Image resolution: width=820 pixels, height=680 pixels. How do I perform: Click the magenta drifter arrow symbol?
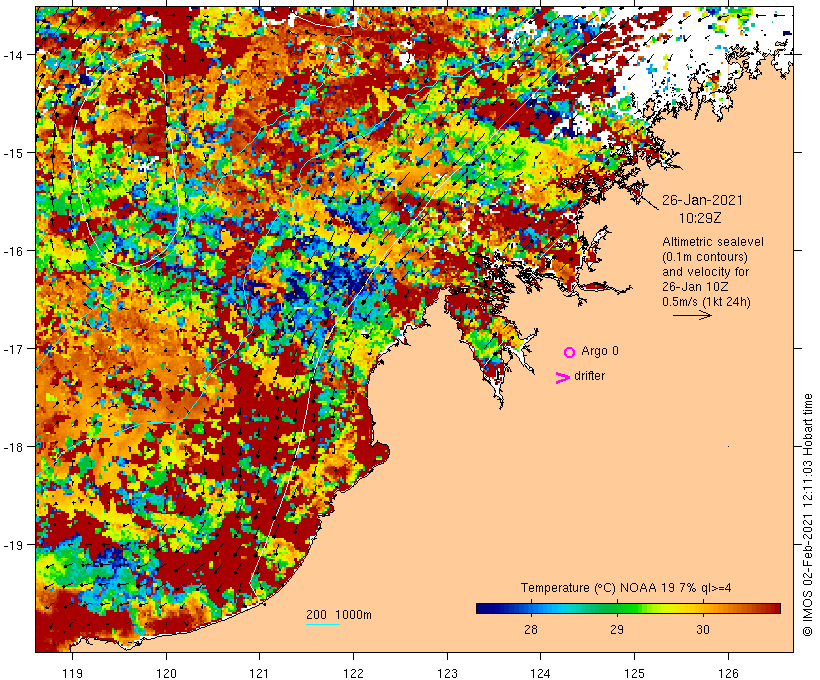point(562,377)
